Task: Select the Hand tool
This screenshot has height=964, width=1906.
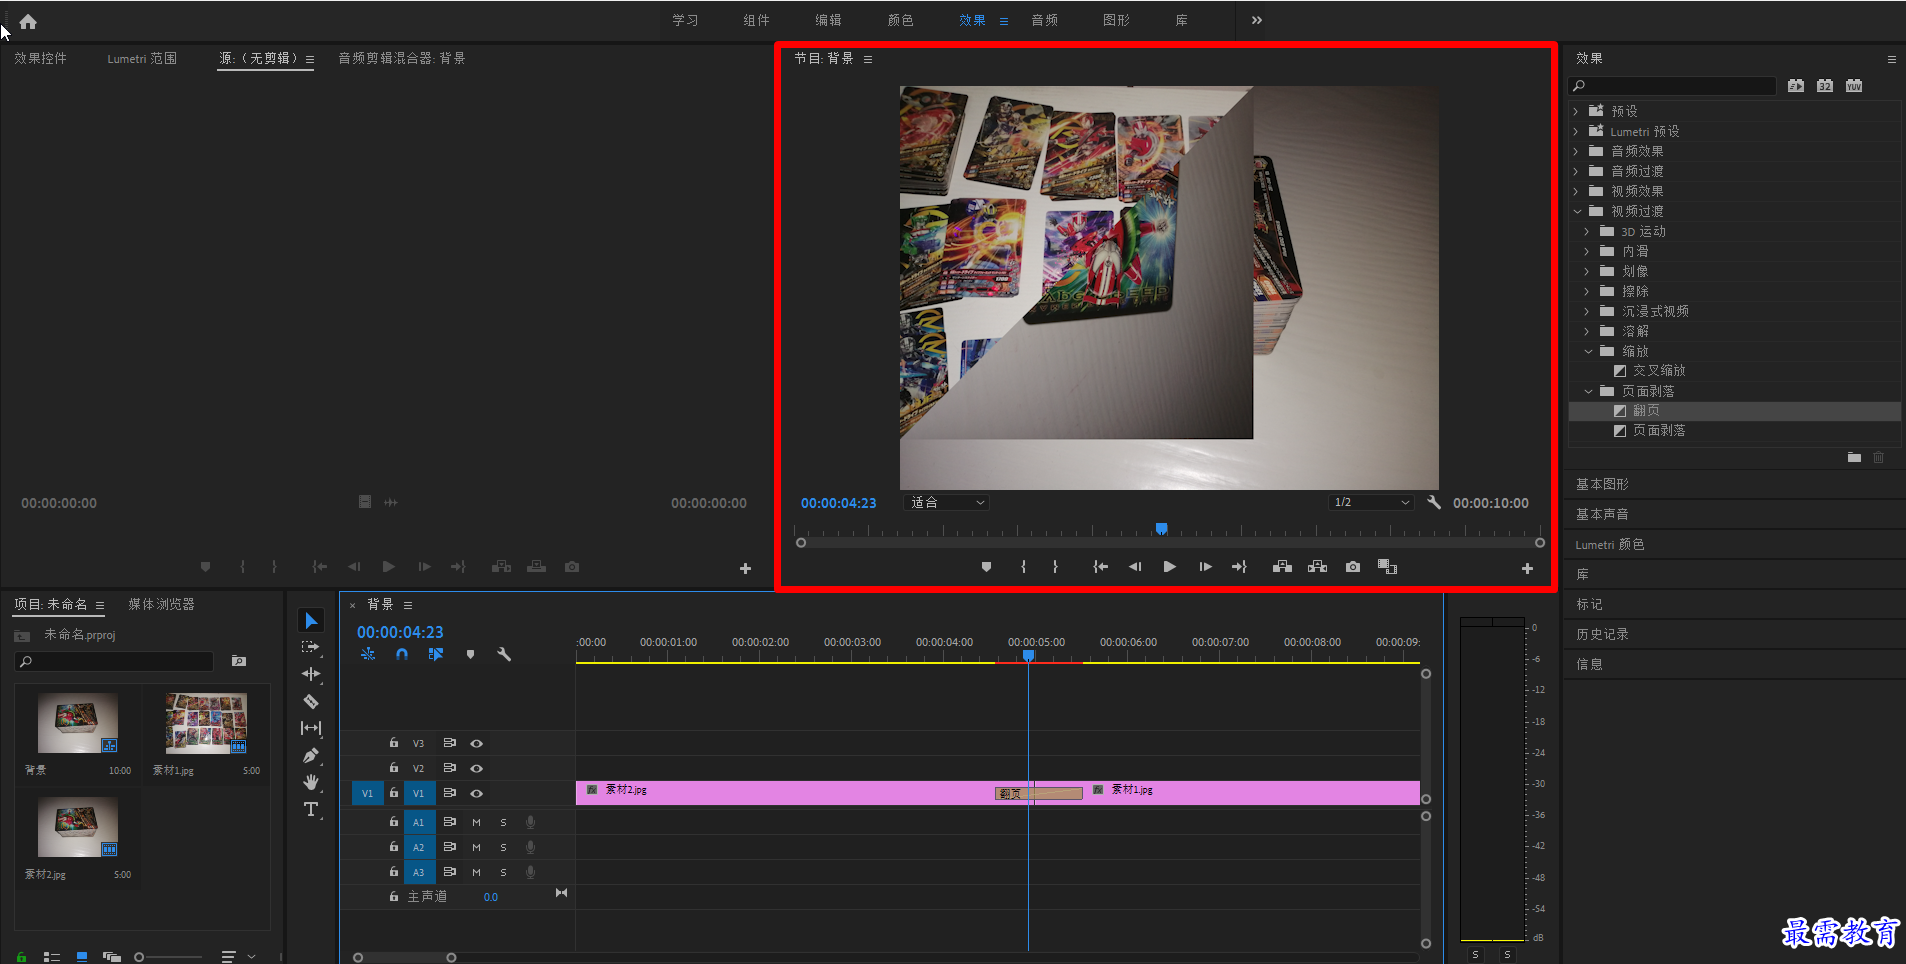Action: tap(311, 782)
